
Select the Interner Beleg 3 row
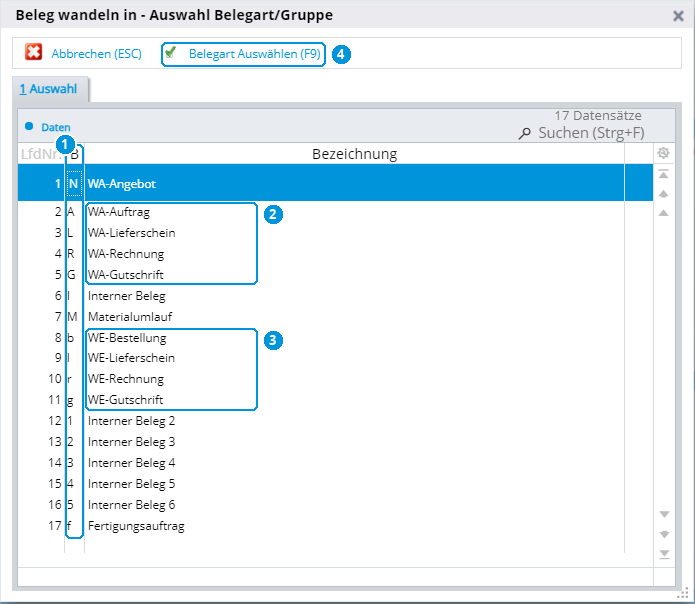click(336, 442)
